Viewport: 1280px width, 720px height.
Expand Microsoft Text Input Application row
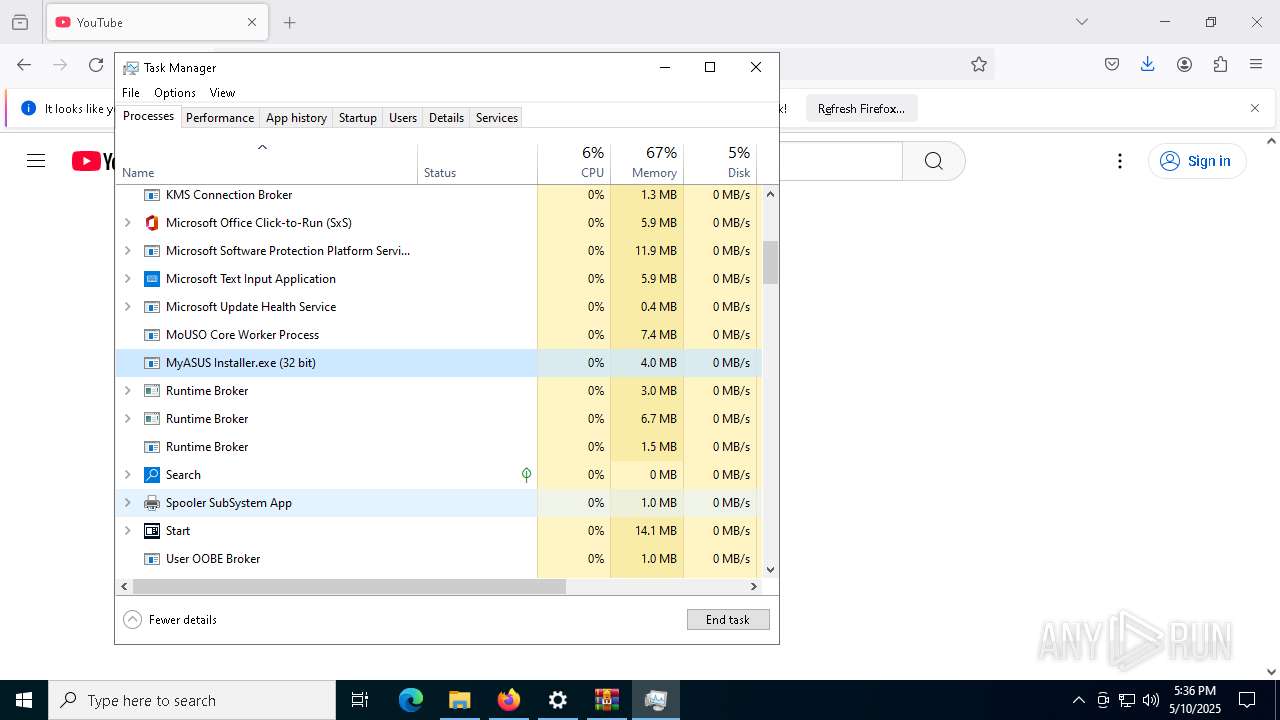127,279
